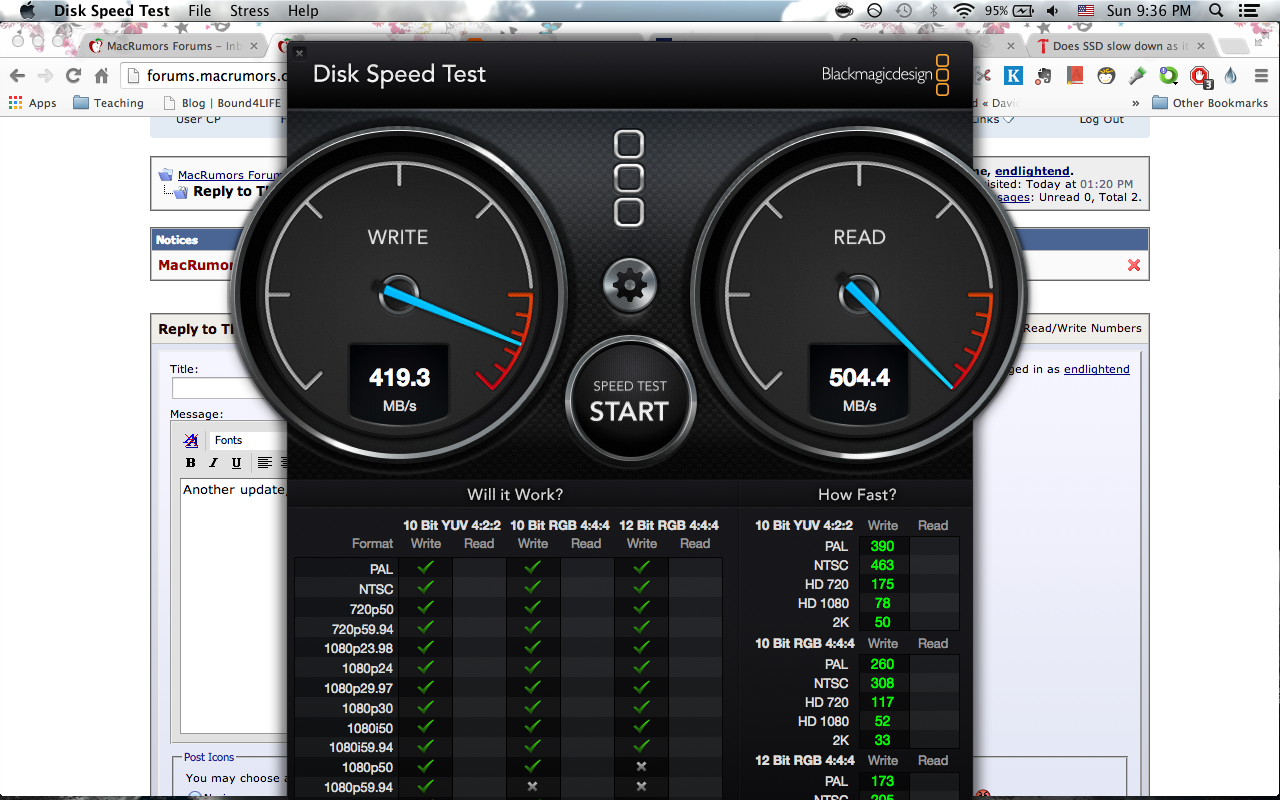The height and width of the screenshot is (800, 1280).
Task: Open the volume control in menu bar
Action: (1053, 11)
